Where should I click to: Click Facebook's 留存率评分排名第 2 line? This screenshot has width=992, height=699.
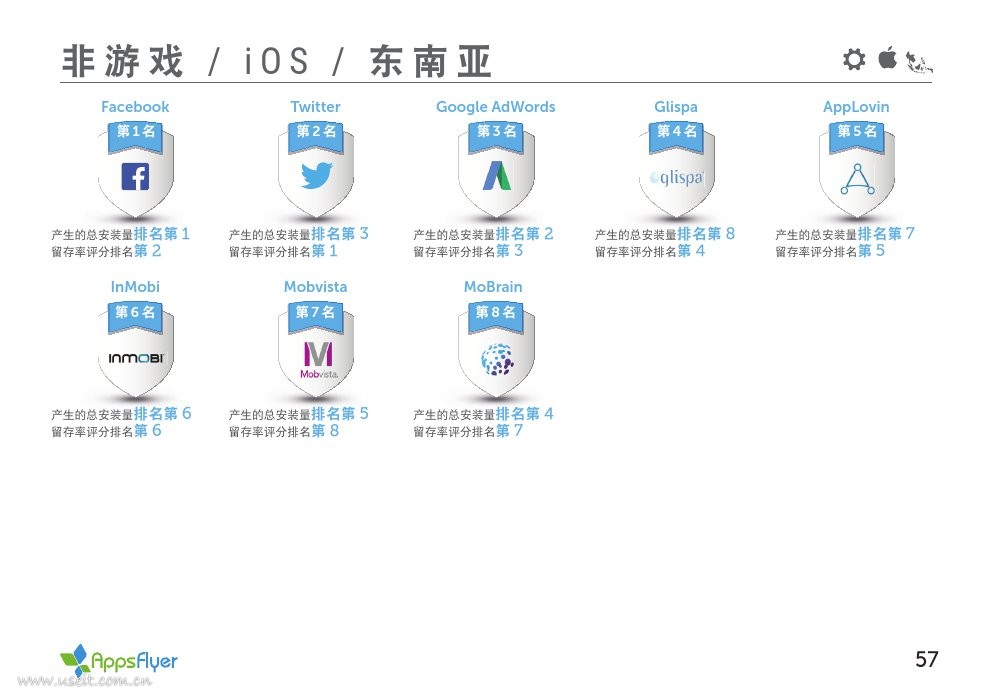point(106,251)
